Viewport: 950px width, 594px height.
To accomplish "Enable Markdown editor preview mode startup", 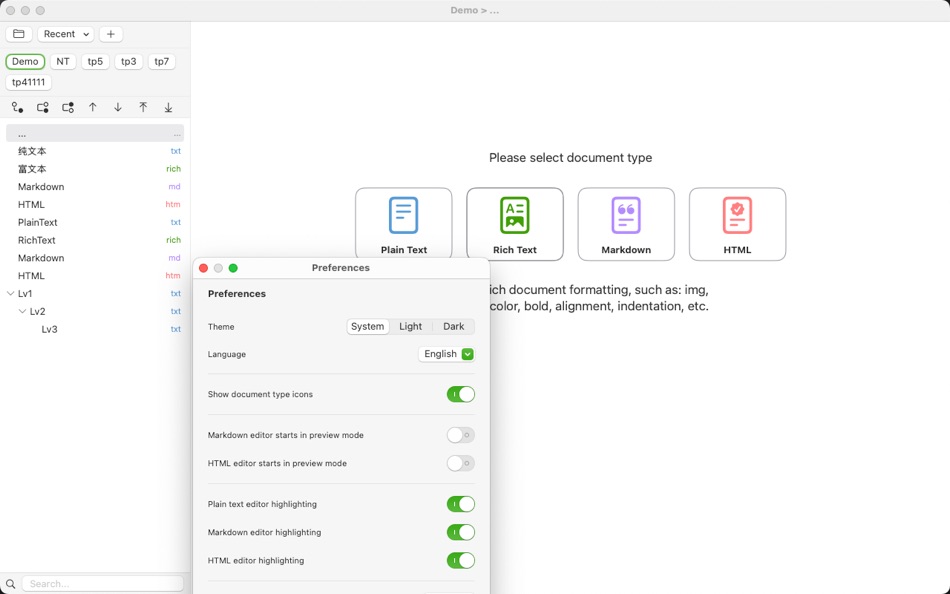I will tap(459, 435).
